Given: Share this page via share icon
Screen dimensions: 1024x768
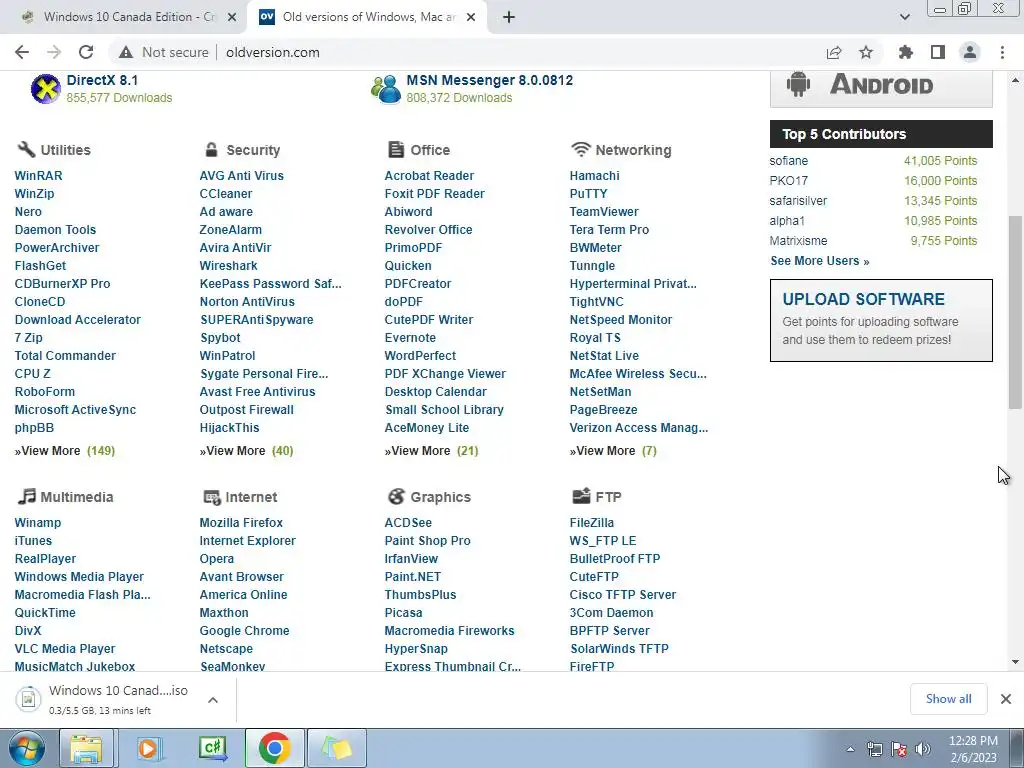Looking at the screenshot, I should (834, 52).
